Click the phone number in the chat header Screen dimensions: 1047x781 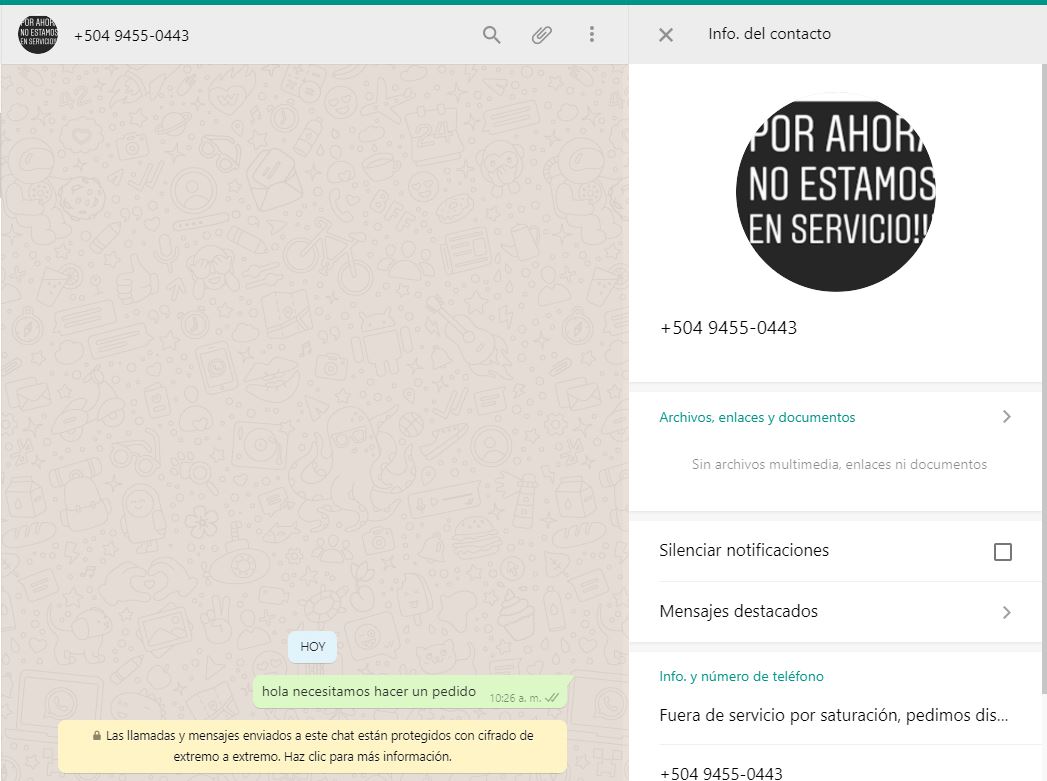[x=132, y=36]
